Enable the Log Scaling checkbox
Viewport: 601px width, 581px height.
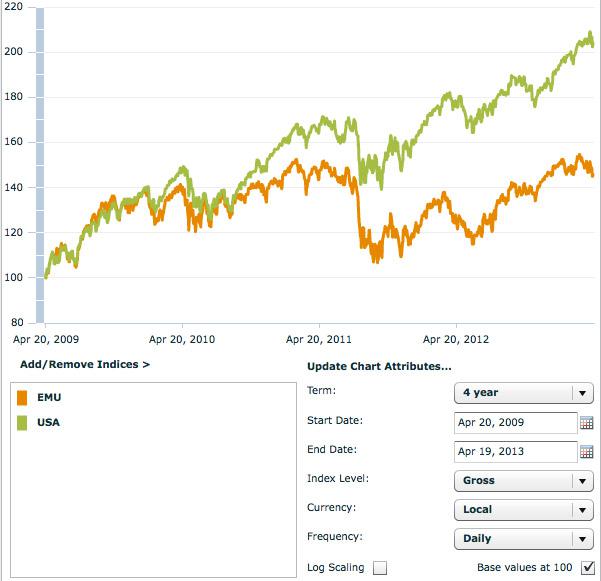click(x=380, y=568)
